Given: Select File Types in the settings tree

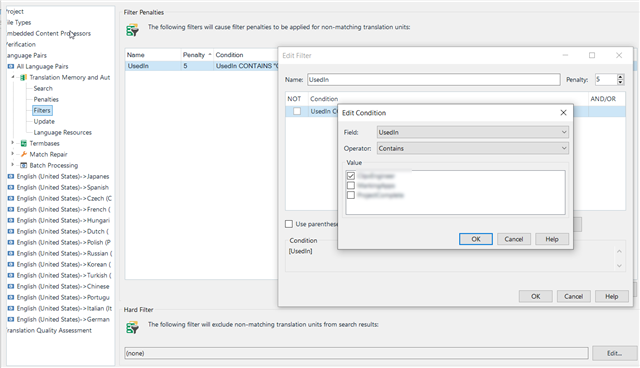Looking at the screenshot, I should pos(19,22).
